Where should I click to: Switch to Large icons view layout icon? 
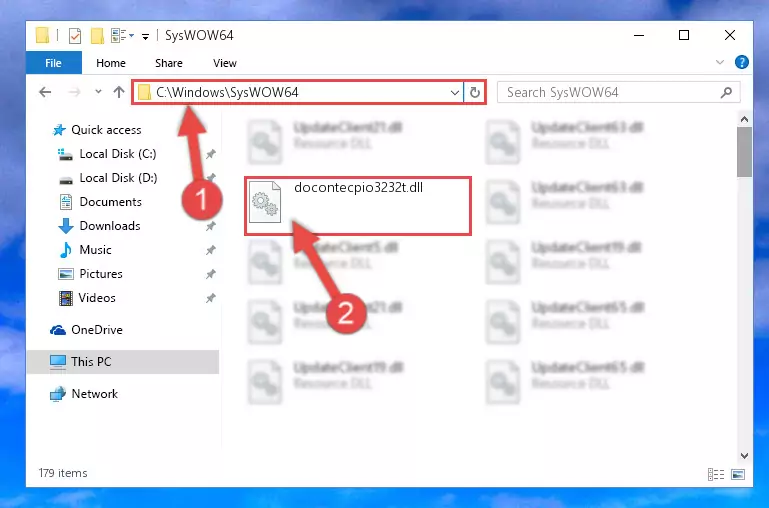coord(738,474)
